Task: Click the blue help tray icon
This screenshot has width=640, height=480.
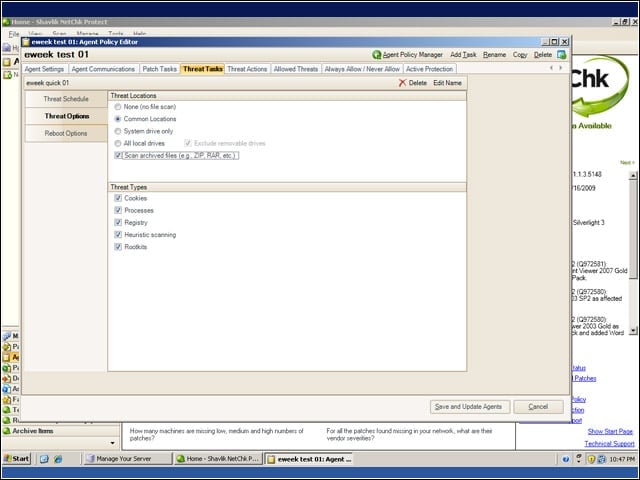Action: [x=565, y=459]
